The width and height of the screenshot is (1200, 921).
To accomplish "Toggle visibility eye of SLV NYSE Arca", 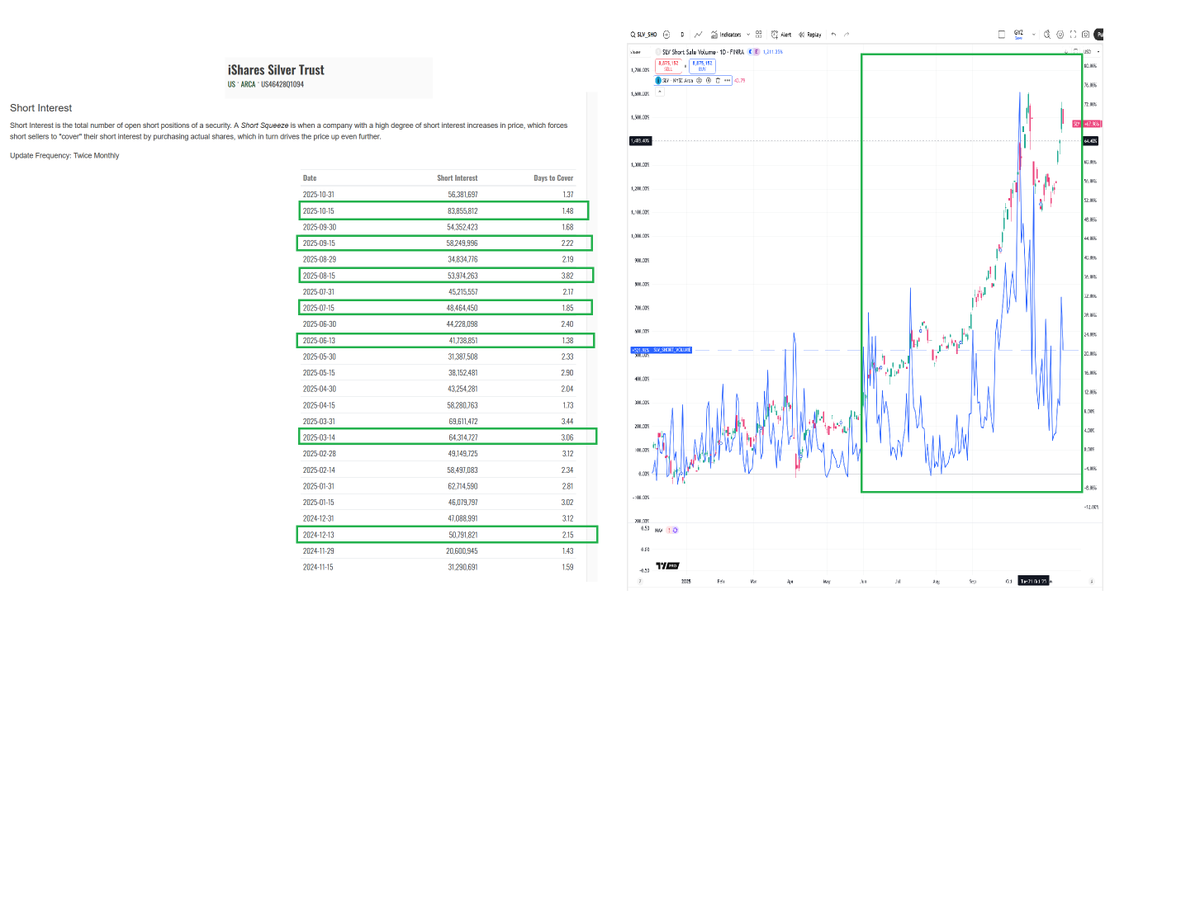I will (699, 80).
